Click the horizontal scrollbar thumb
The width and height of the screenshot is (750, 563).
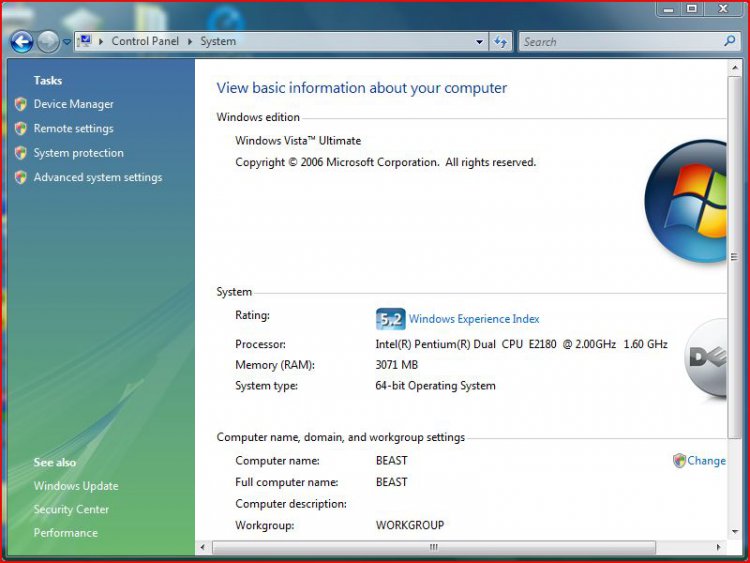[x=434, y=547]
